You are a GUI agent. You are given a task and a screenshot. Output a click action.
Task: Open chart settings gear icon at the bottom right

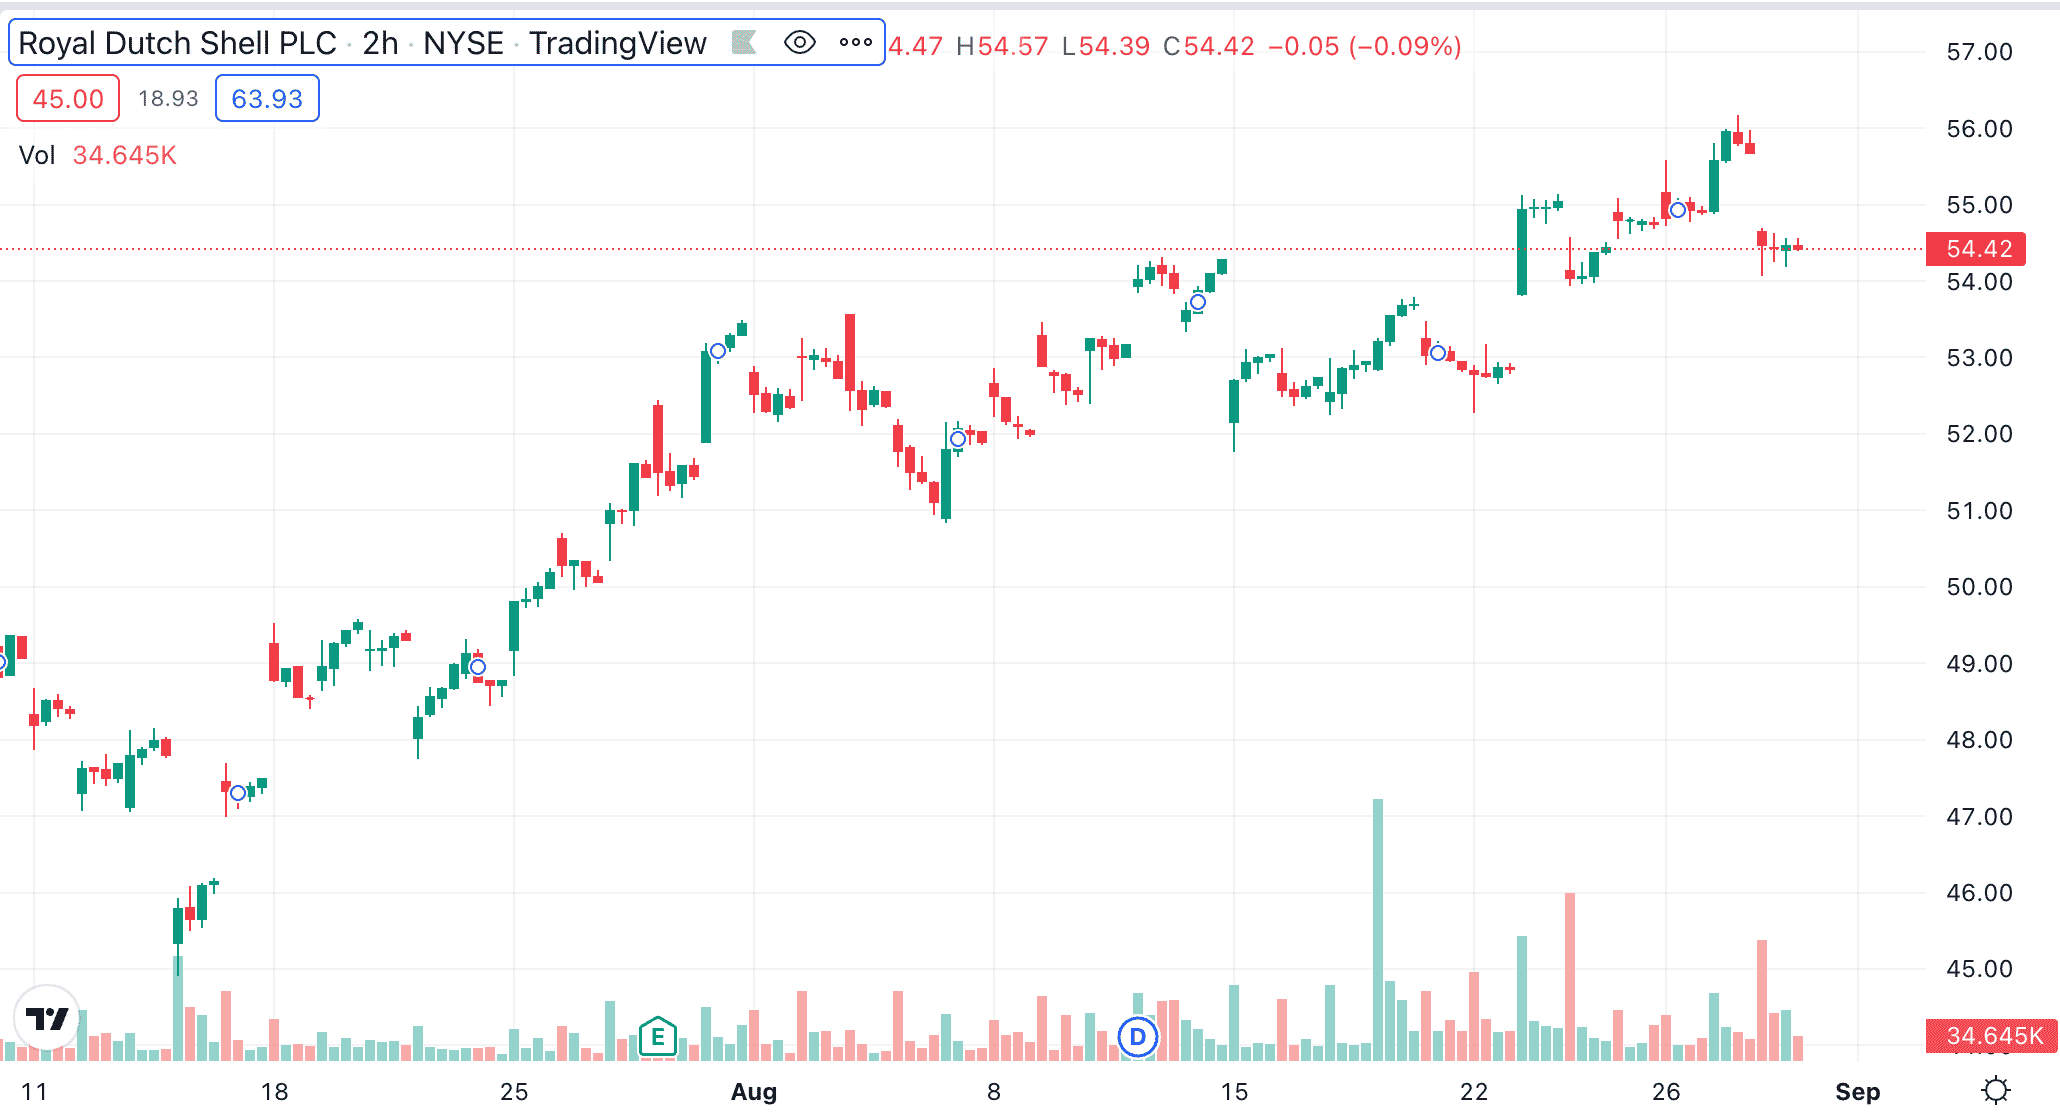click(x=1996, y=1090)
